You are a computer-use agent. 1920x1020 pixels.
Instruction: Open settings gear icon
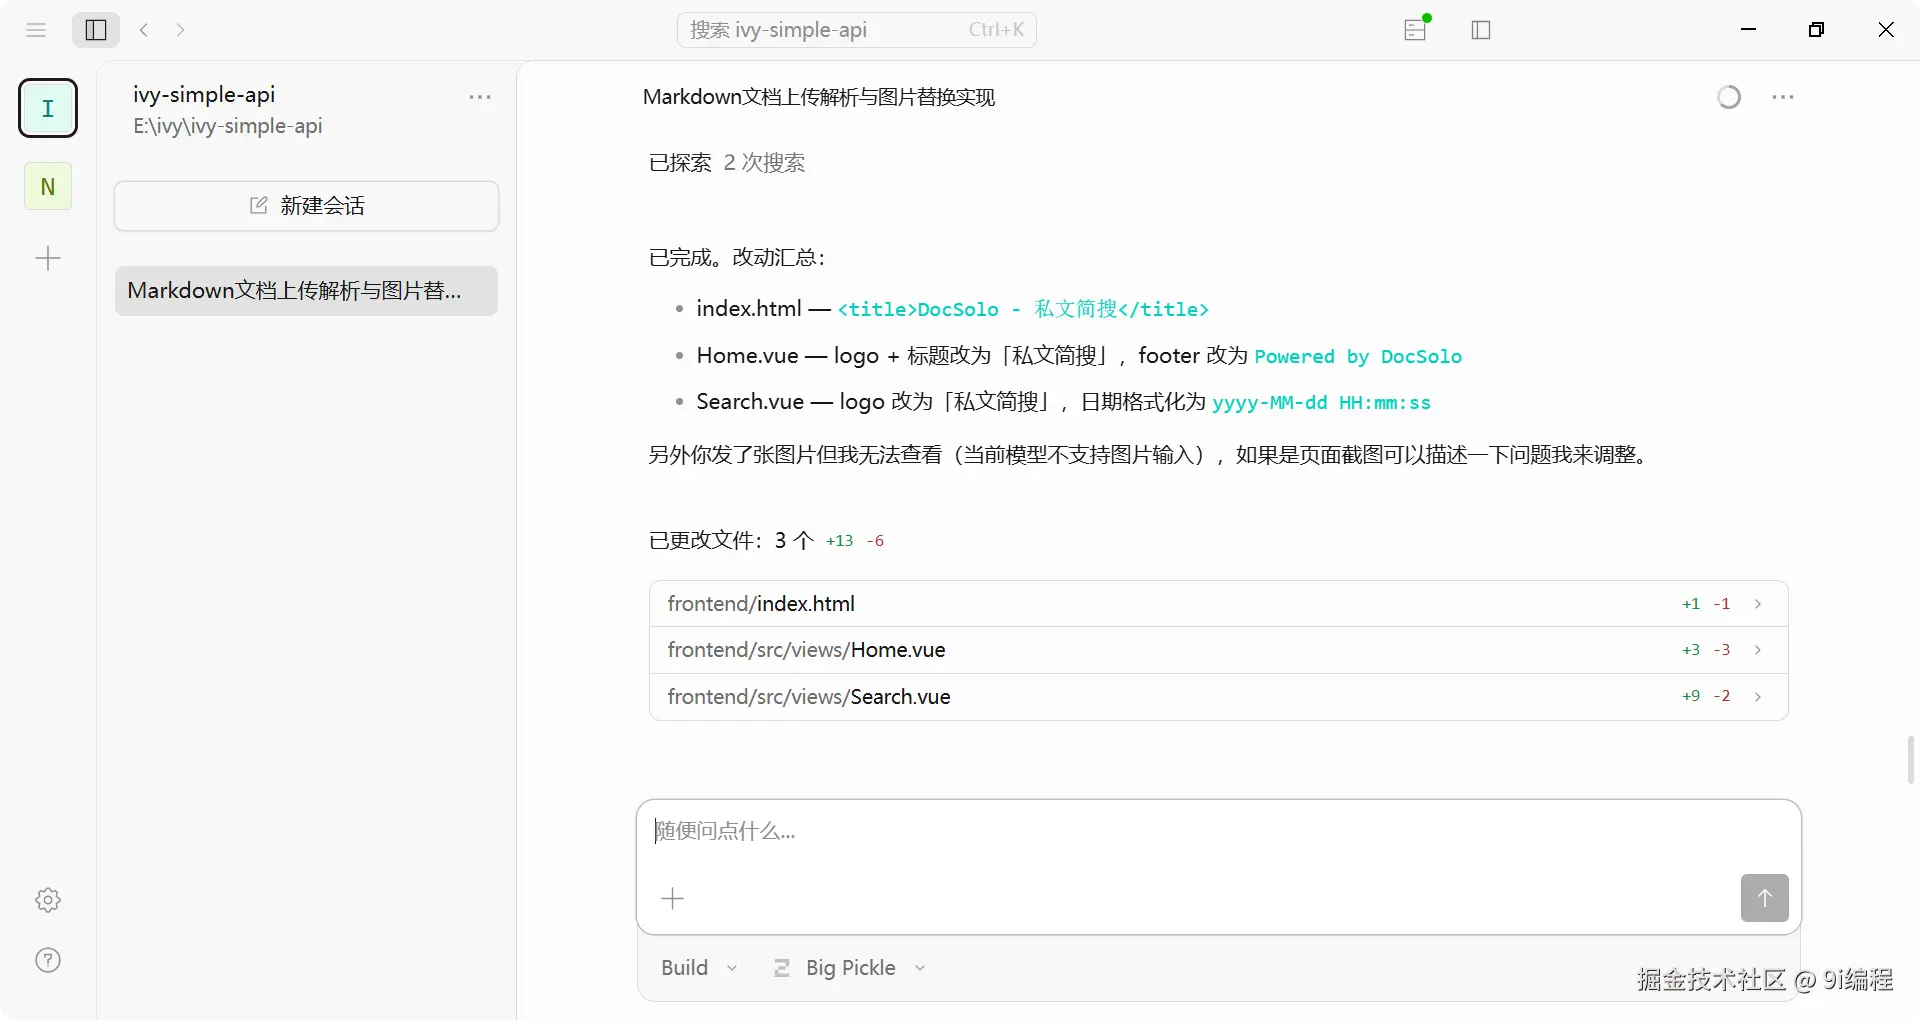tap(48, 900)
